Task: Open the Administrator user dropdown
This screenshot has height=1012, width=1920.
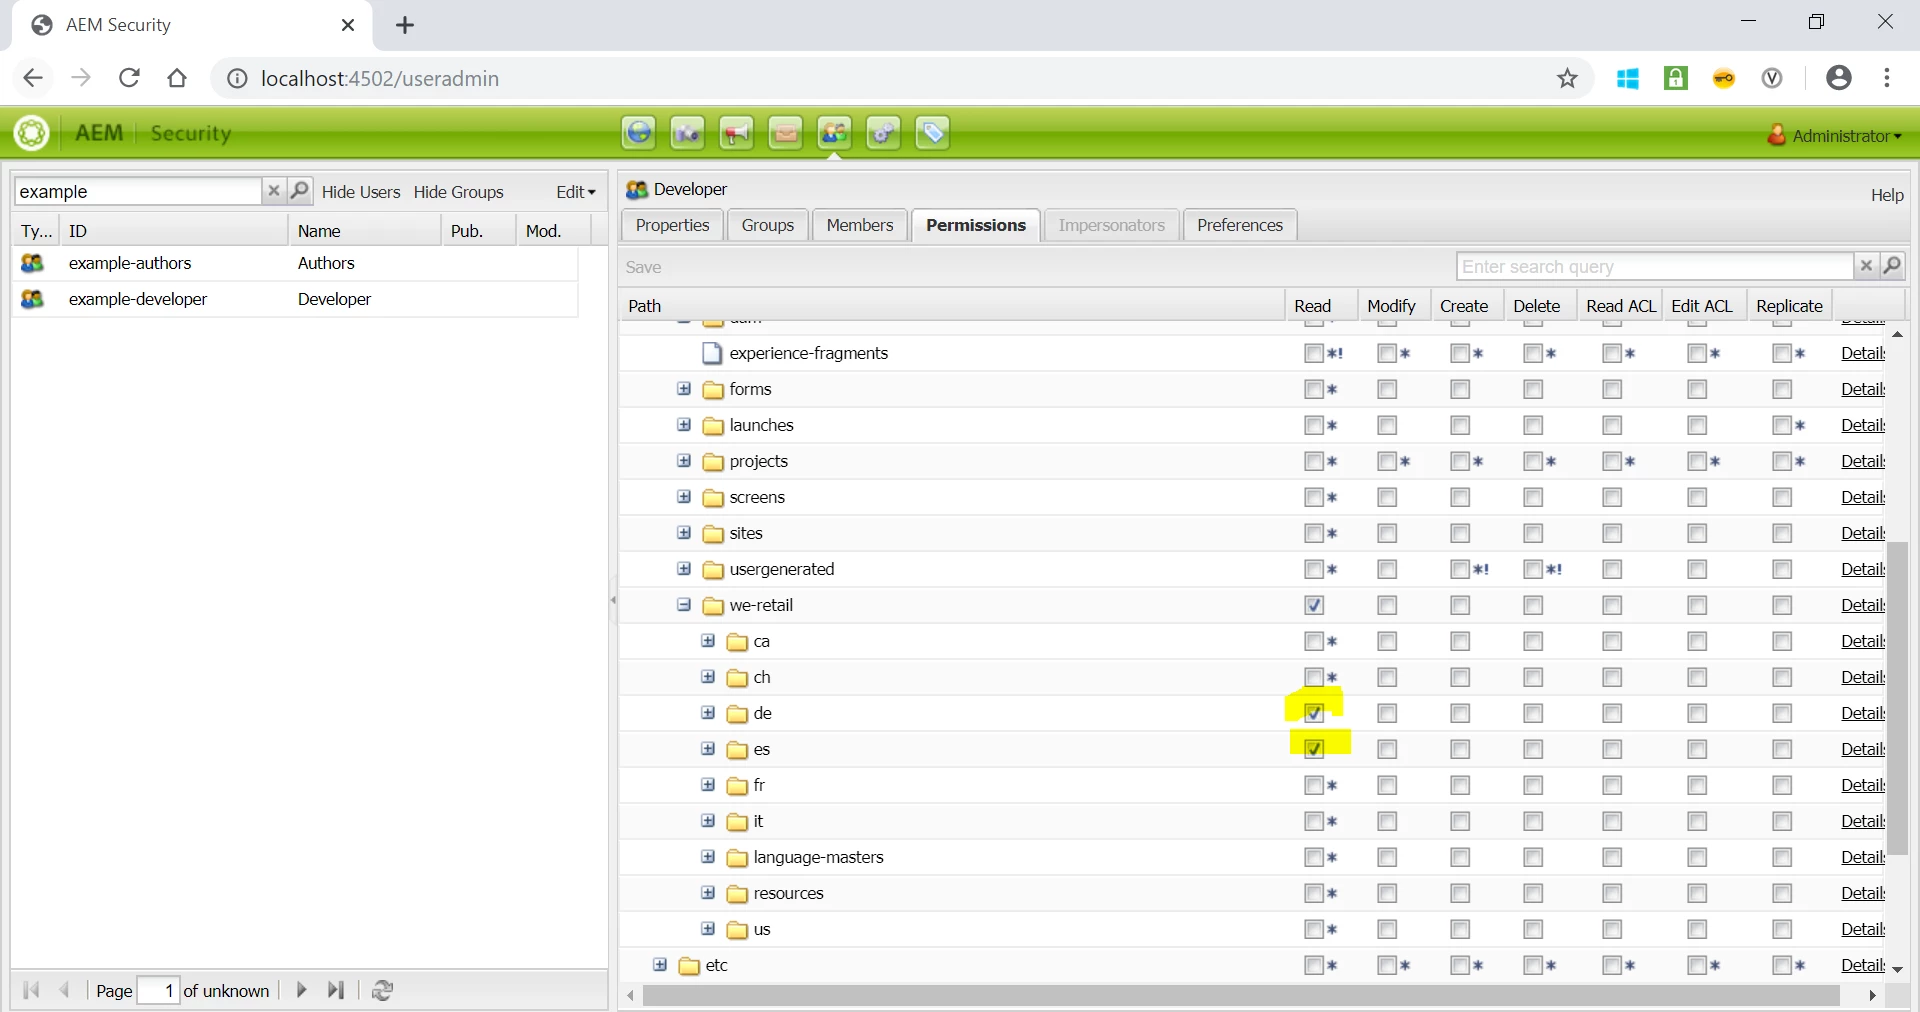Action: [x=1836, y=135]
